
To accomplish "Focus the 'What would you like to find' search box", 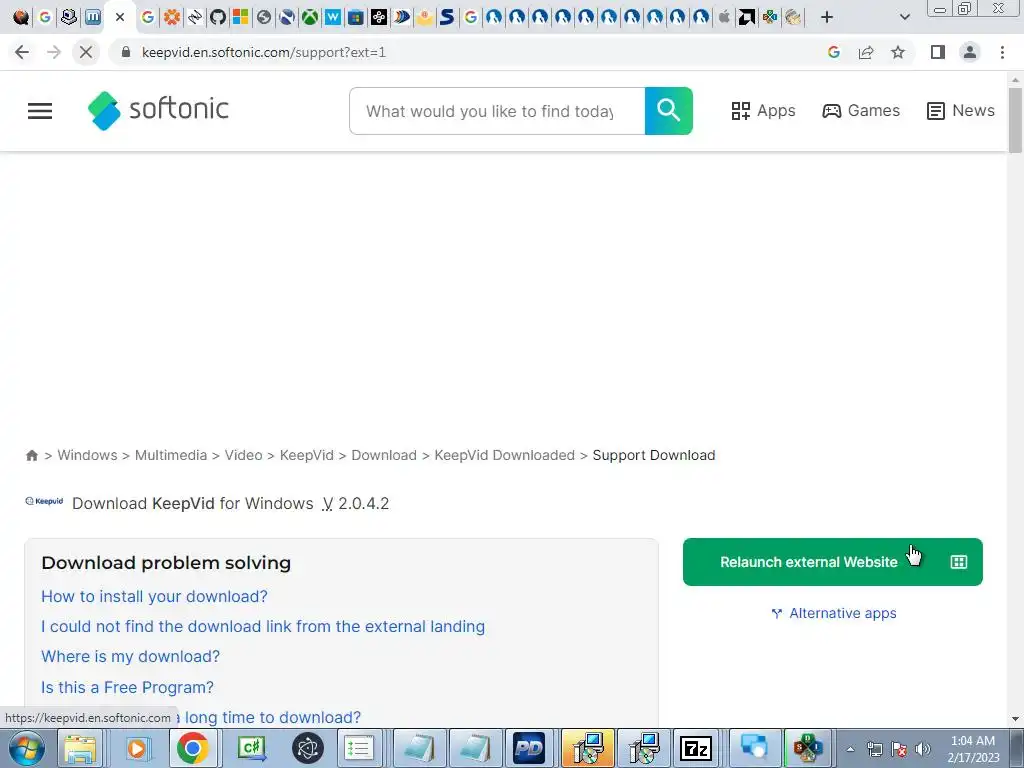I will (497, 111).
